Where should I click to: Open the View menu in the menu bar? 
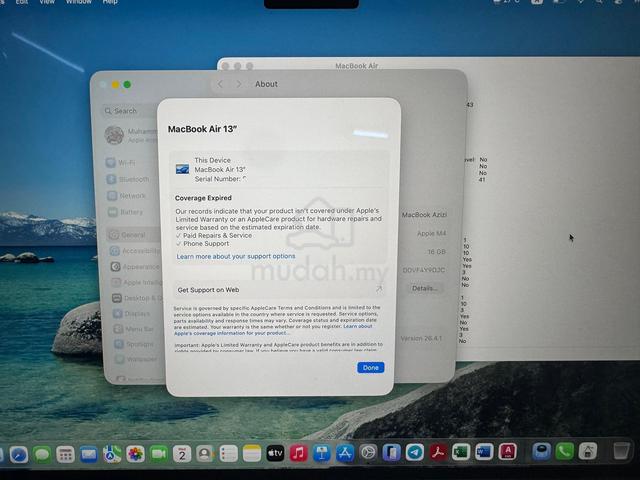[47, 2]
